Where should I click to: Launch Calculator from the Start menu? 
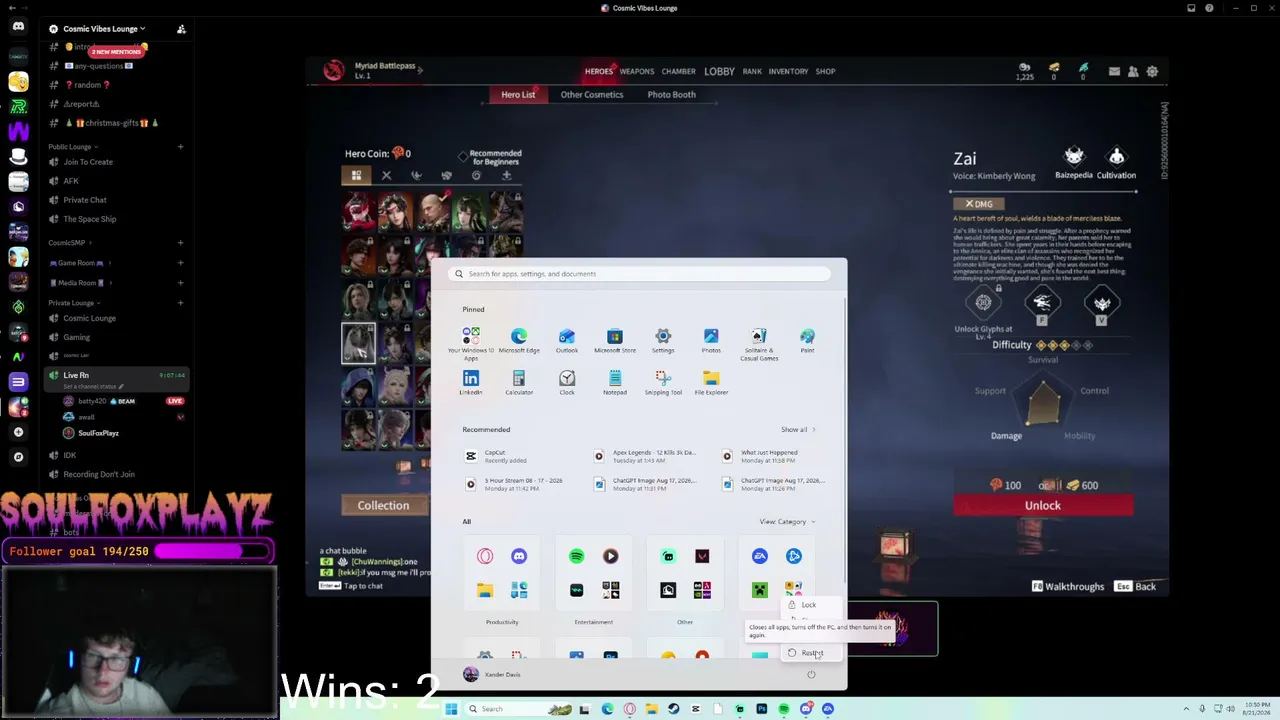click(519, 382)
